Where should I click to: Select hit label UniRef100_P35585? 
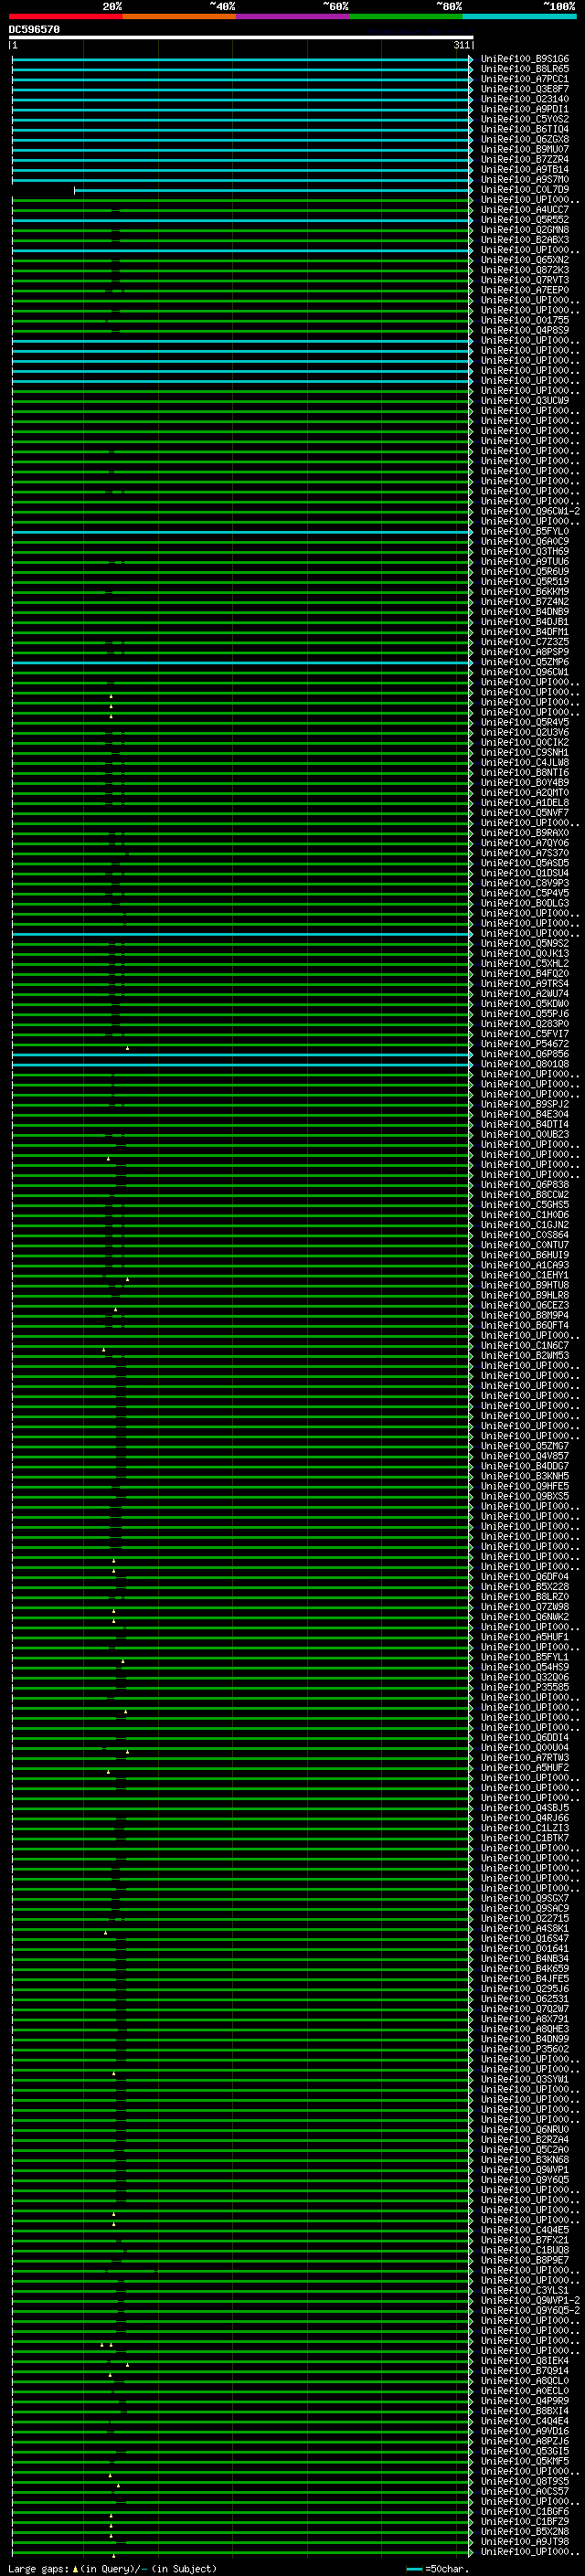pos(524,1688)
